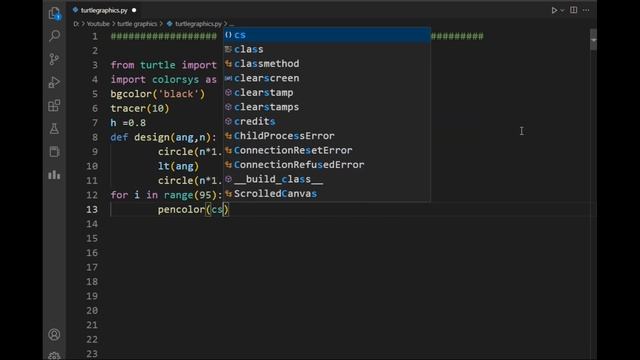Click line number 14 in gutter
This screenshot has height=360, width=640.
pyautogui.click(x=92, y=224)
